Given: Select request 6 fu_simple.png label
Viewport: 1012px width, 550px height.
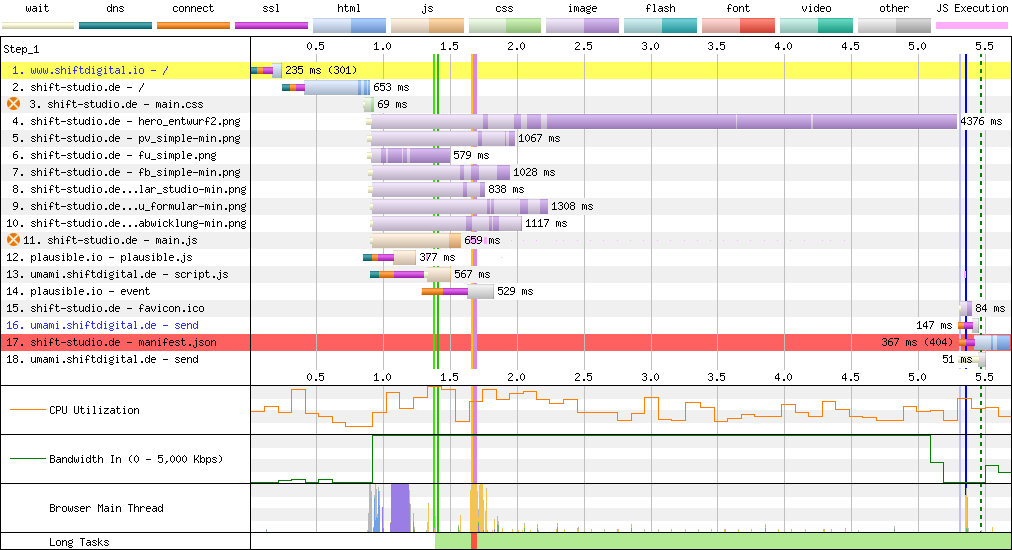Looking at the screenshot, I should point(114,155).
